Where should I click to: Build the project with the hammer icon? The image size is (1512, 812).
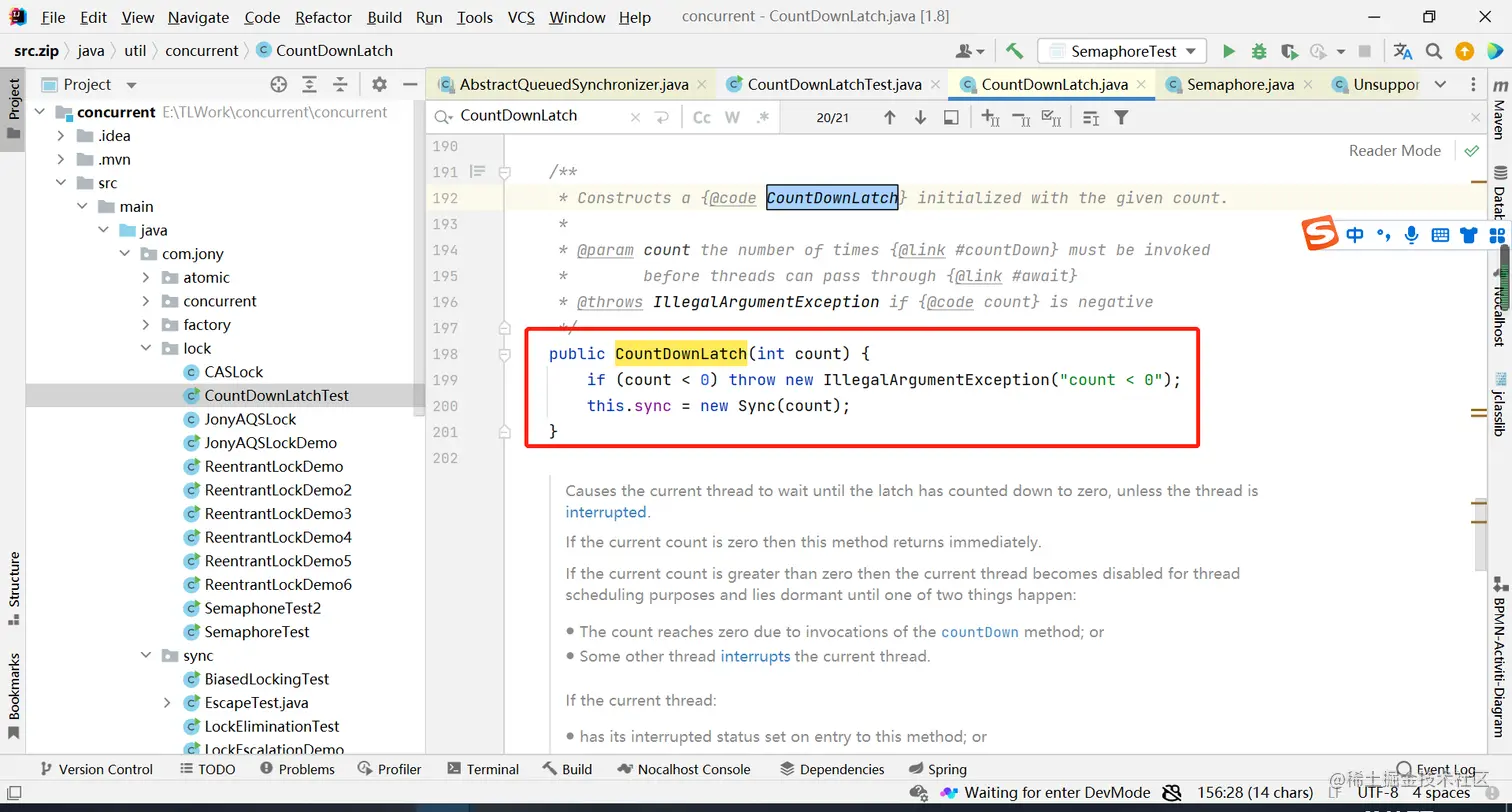pos(1014,51)
